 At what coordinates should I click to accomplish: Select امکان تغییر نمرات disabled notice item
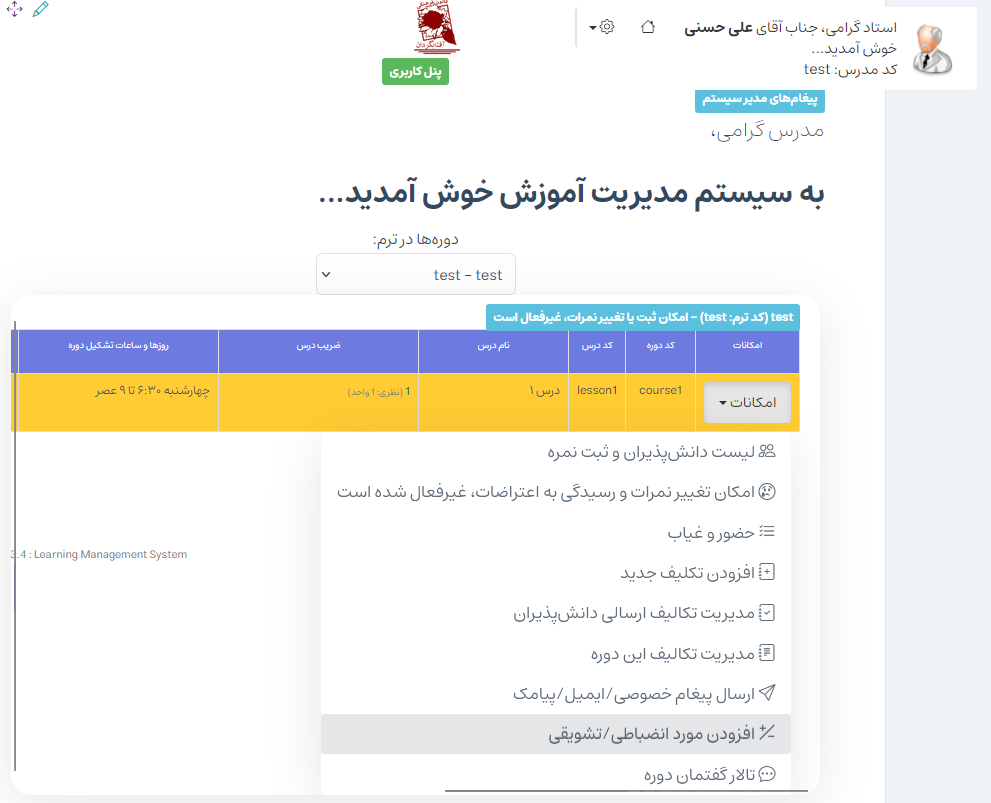[x=556, y=492]
